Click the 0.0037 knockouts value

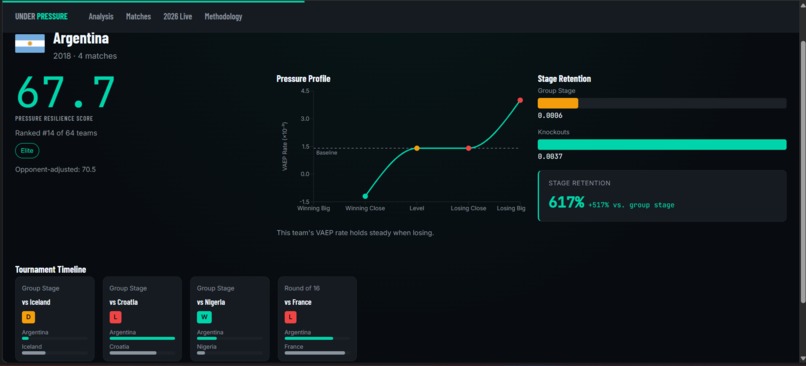tap(550, 157)
